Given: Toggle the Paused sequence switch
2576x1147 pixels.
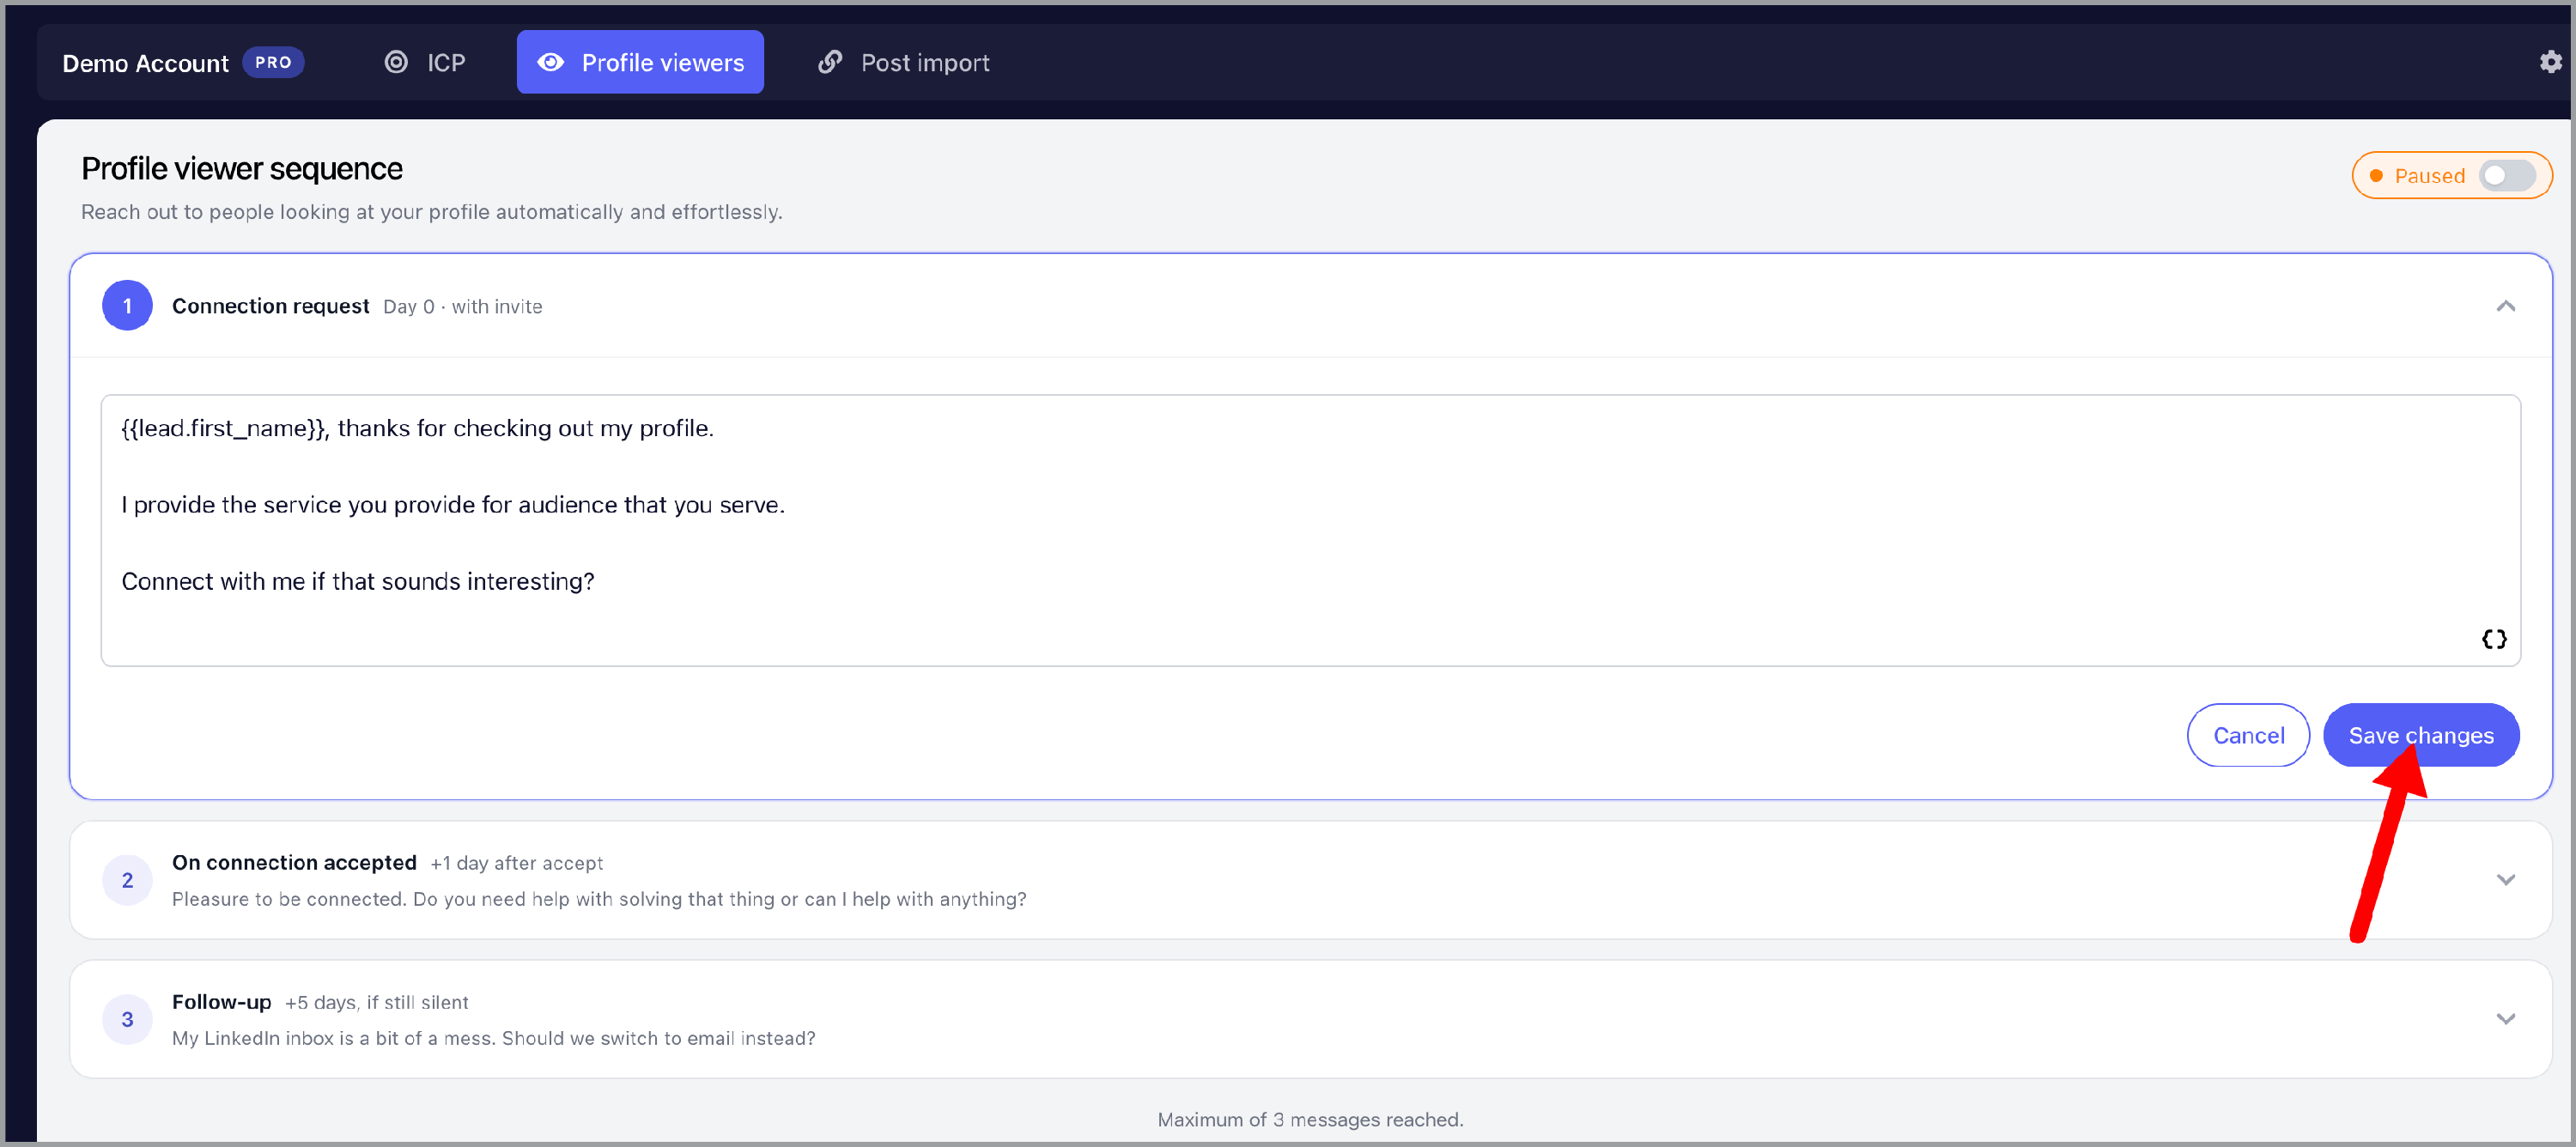Looking at the screenshot, I should [x=2507, y=176].
